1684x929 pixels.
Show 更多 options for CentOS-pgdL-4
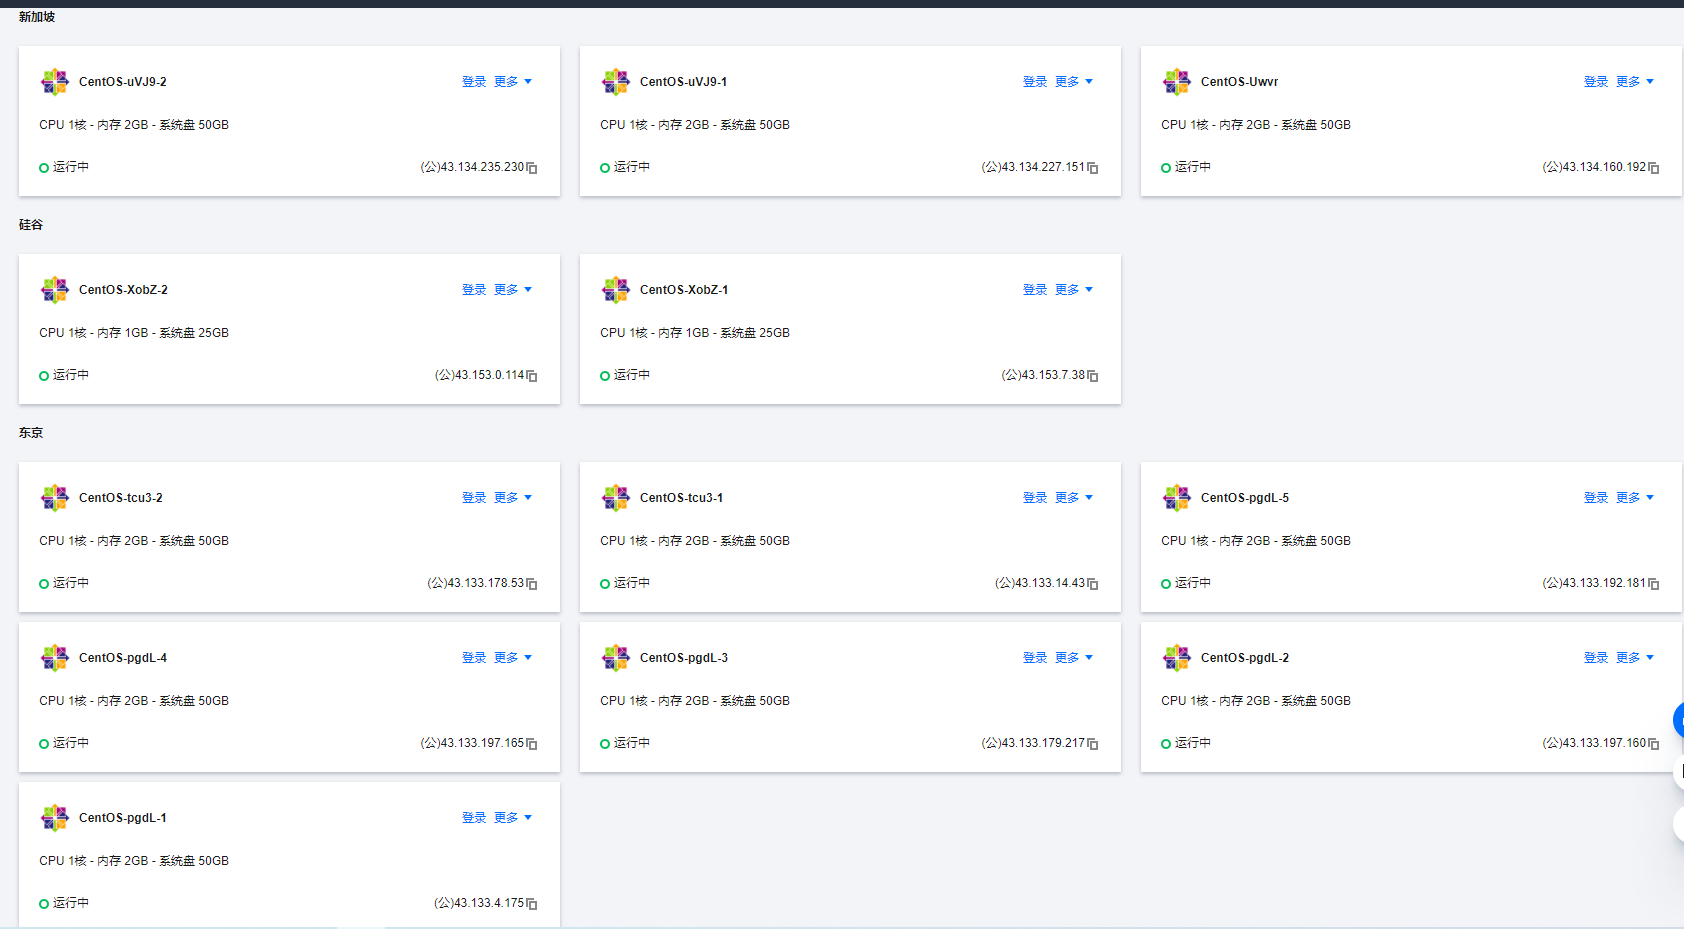point(513,658)
